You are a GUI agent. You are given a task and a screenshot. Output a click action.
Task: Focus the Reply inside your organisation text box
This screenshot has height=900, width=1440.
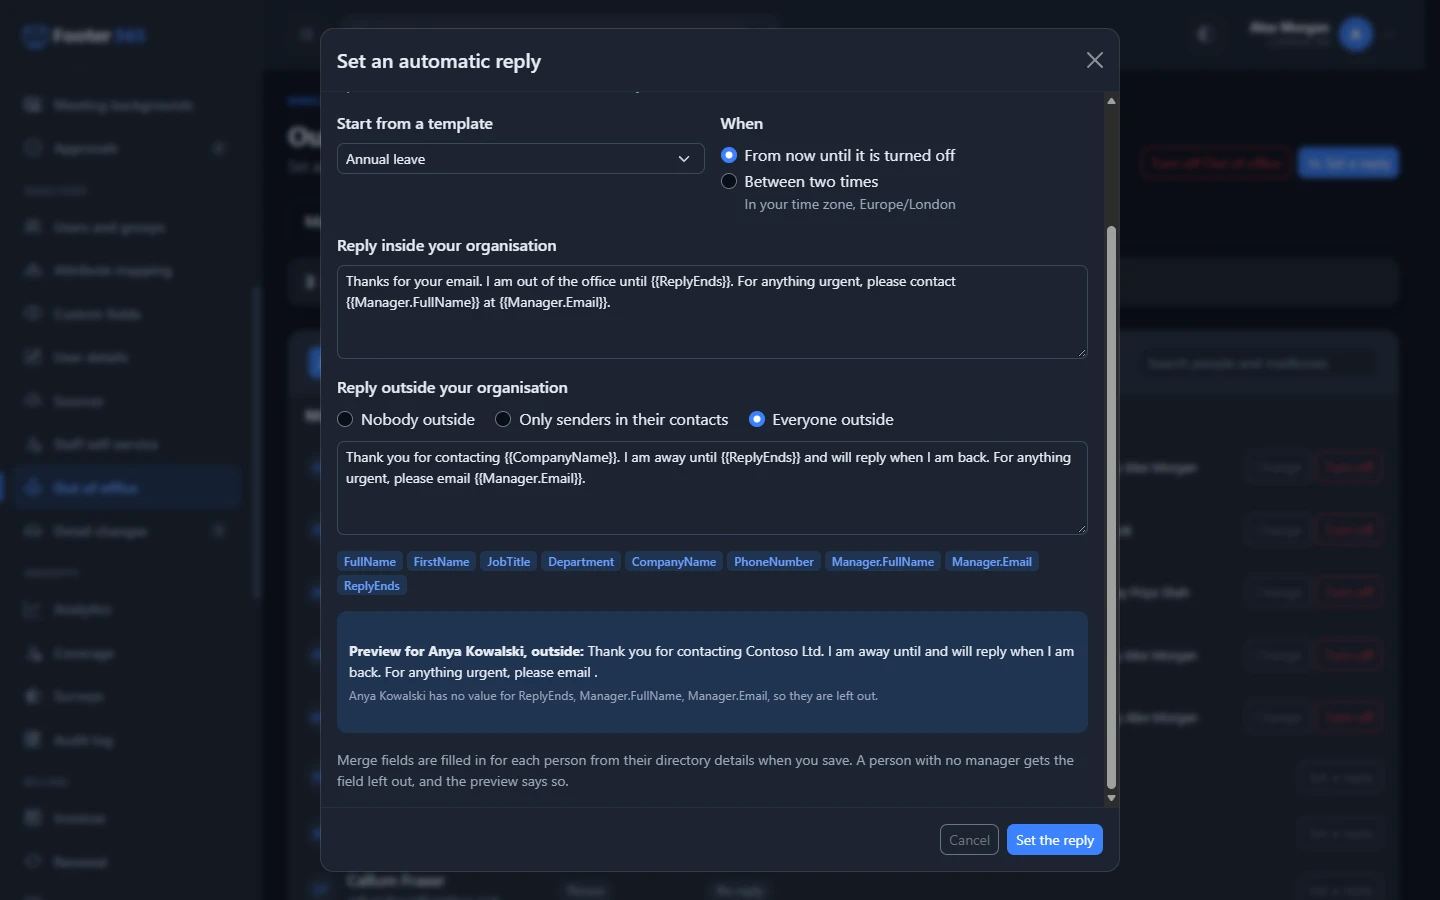712,312
